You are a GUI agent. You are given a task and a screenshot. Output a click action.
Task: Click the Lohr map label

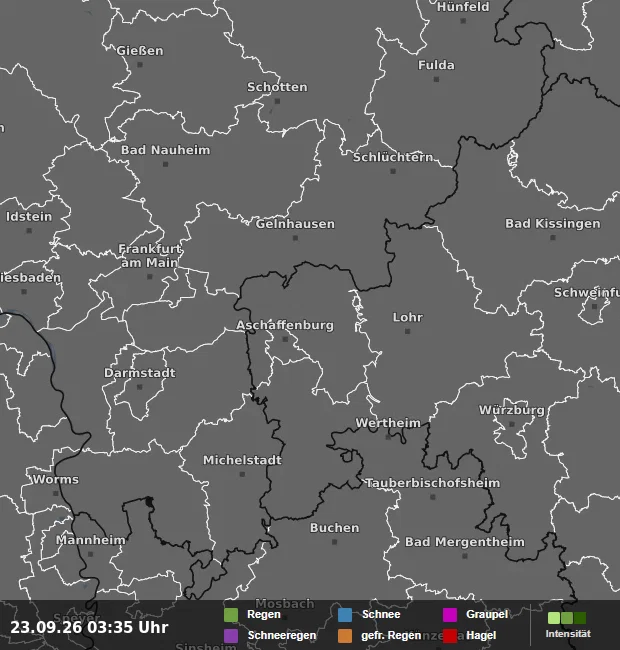(408, 317)
